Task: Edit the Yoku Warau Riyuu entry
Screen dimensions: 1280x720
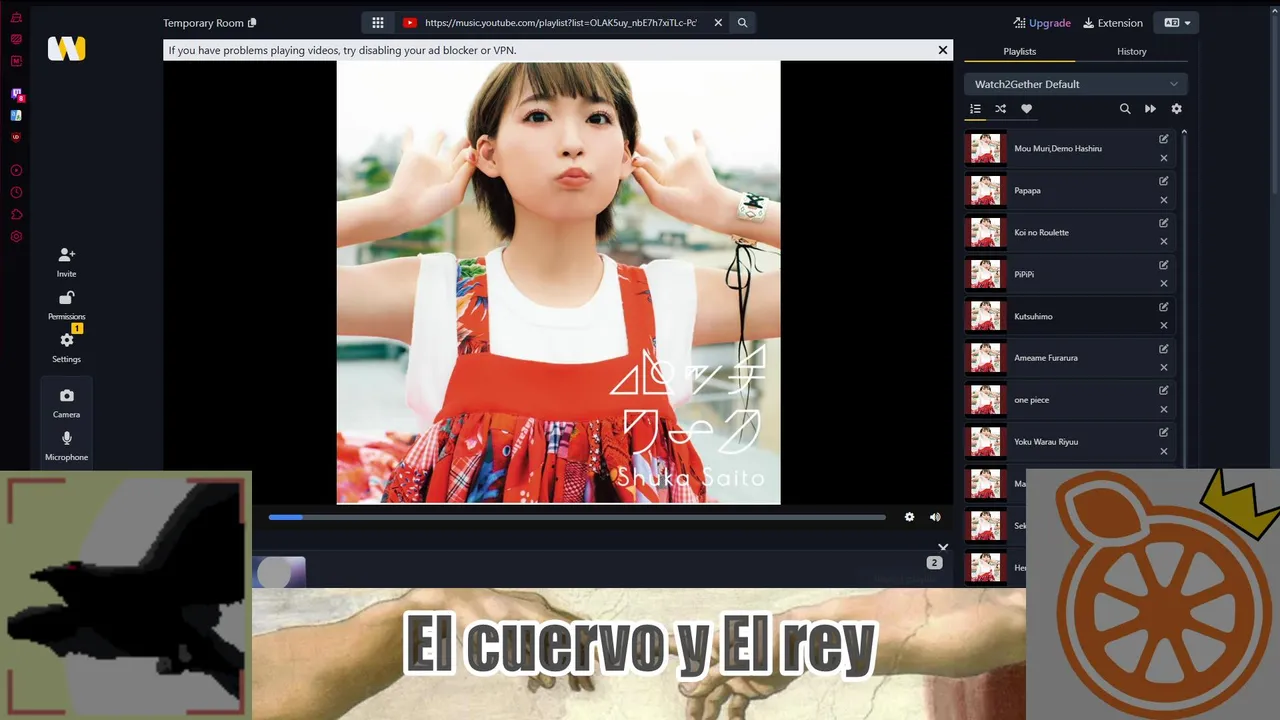Action: (x=1163, y=432)
